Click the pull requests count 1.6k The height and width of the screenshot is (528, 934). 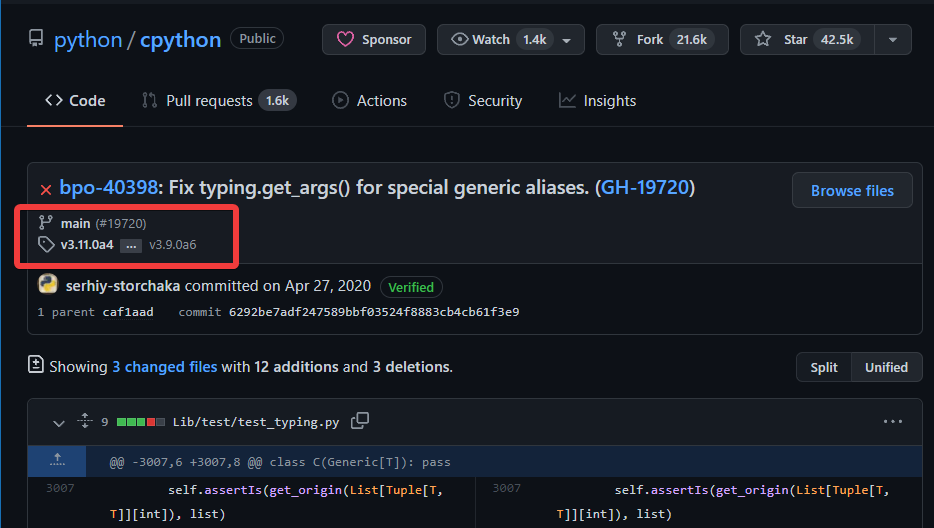pos(277,101)
